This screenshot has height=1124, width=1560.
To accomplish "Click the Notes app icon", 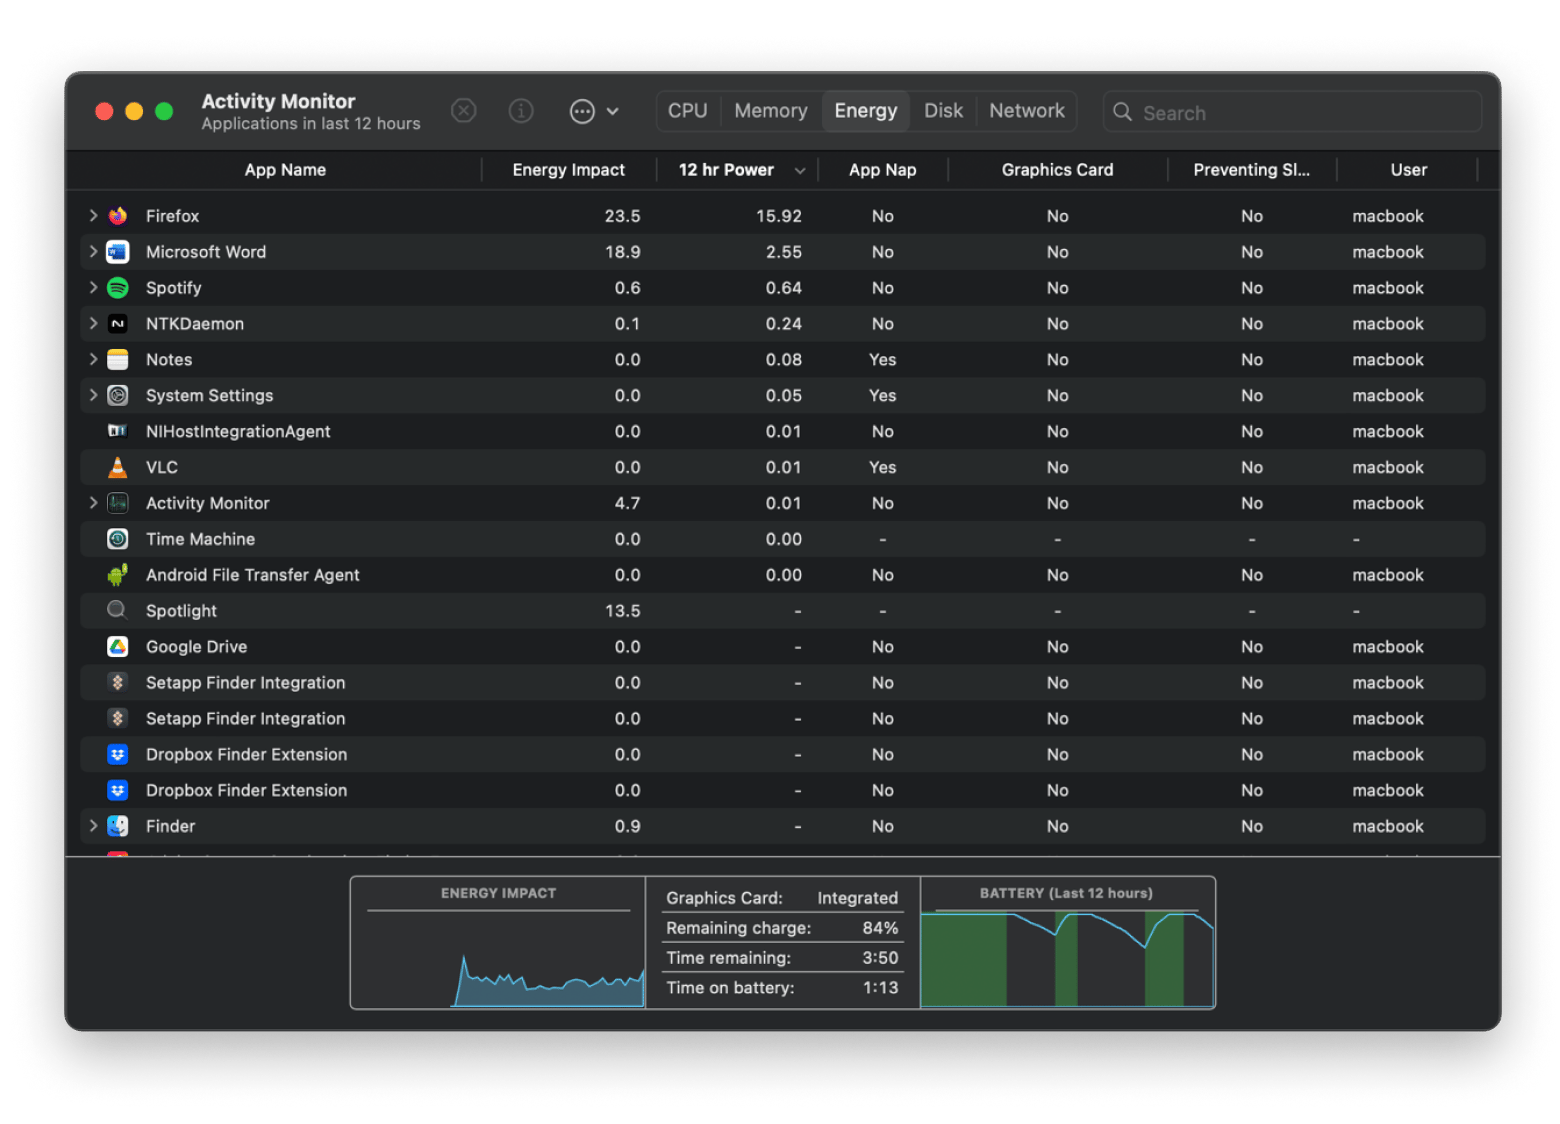I will click(x=118, y=360).
